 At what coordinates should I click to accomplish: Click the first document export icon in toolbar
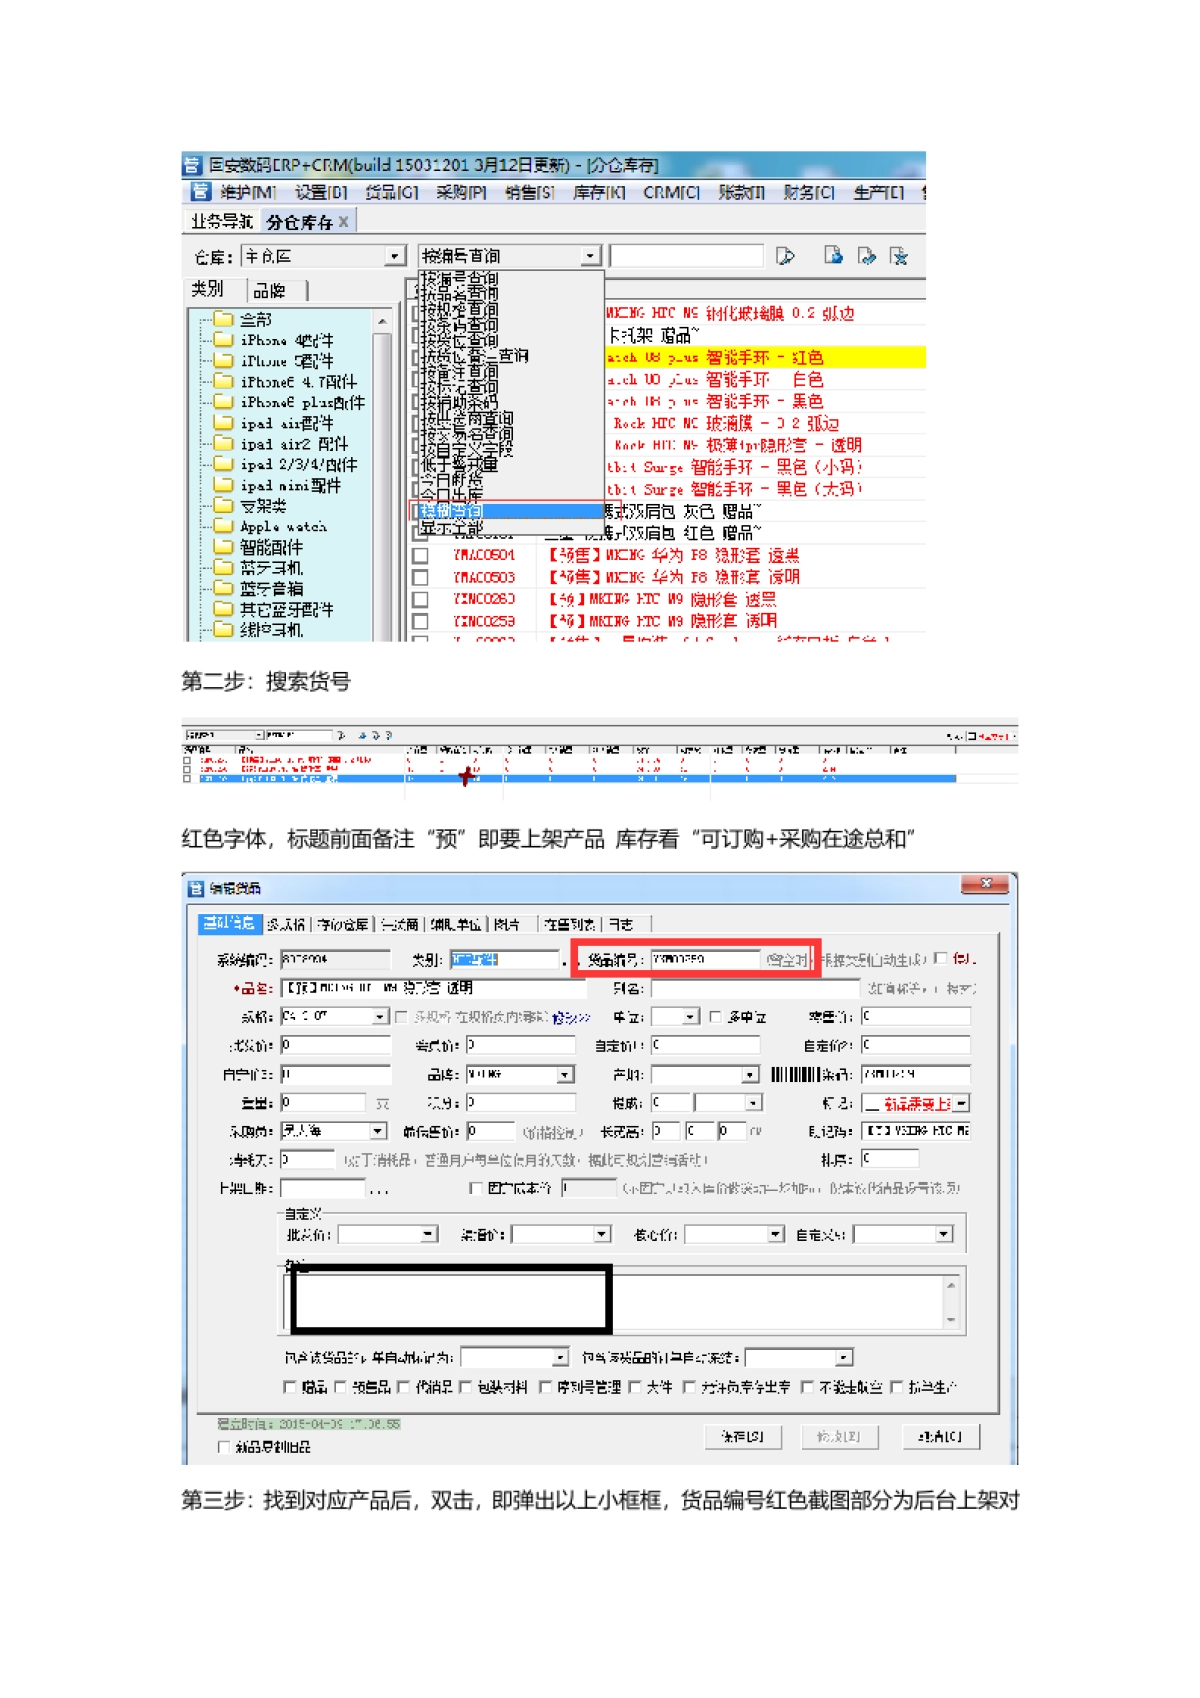pyautogui.click(x=833, y=255)
